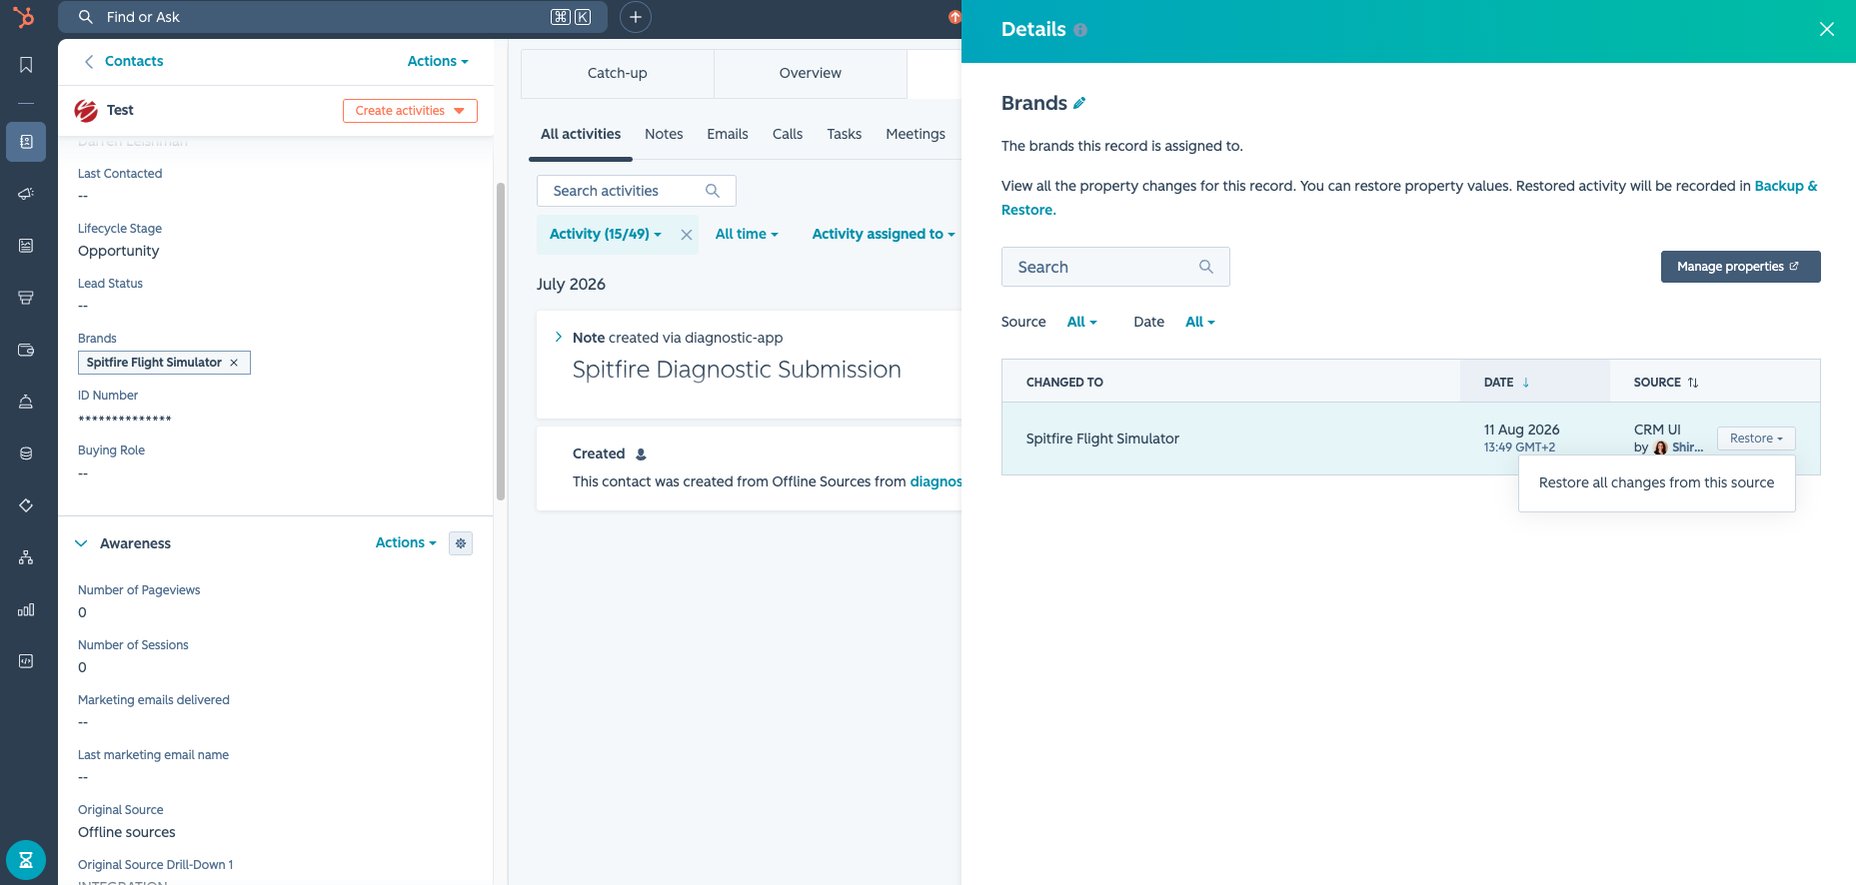The width and height of the screenshot is (1856, 885).
Task: Open the Marketing megaphone icon in sidebar
Action: click(26, 194)
